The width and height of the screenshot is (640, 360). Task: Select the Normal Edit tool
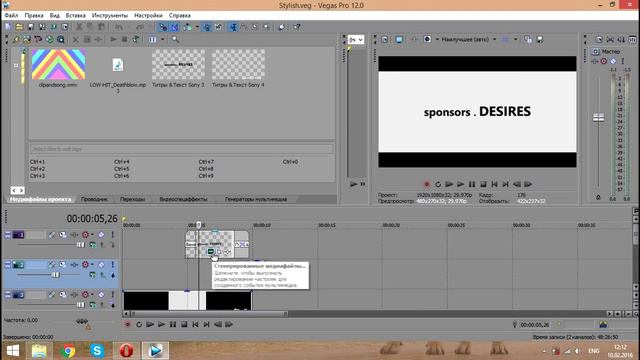[233, 27]
